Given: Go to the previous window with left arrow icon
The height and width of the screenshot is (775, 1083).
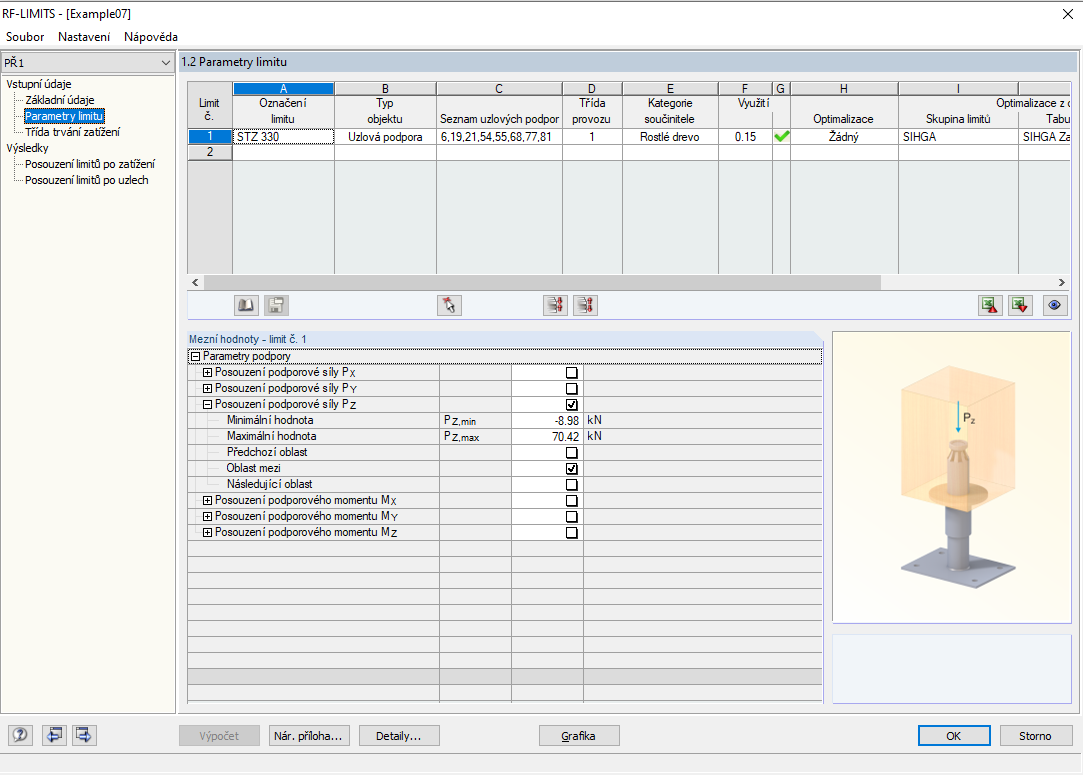Looking at the screenshot, I should [x=55, y=735].
